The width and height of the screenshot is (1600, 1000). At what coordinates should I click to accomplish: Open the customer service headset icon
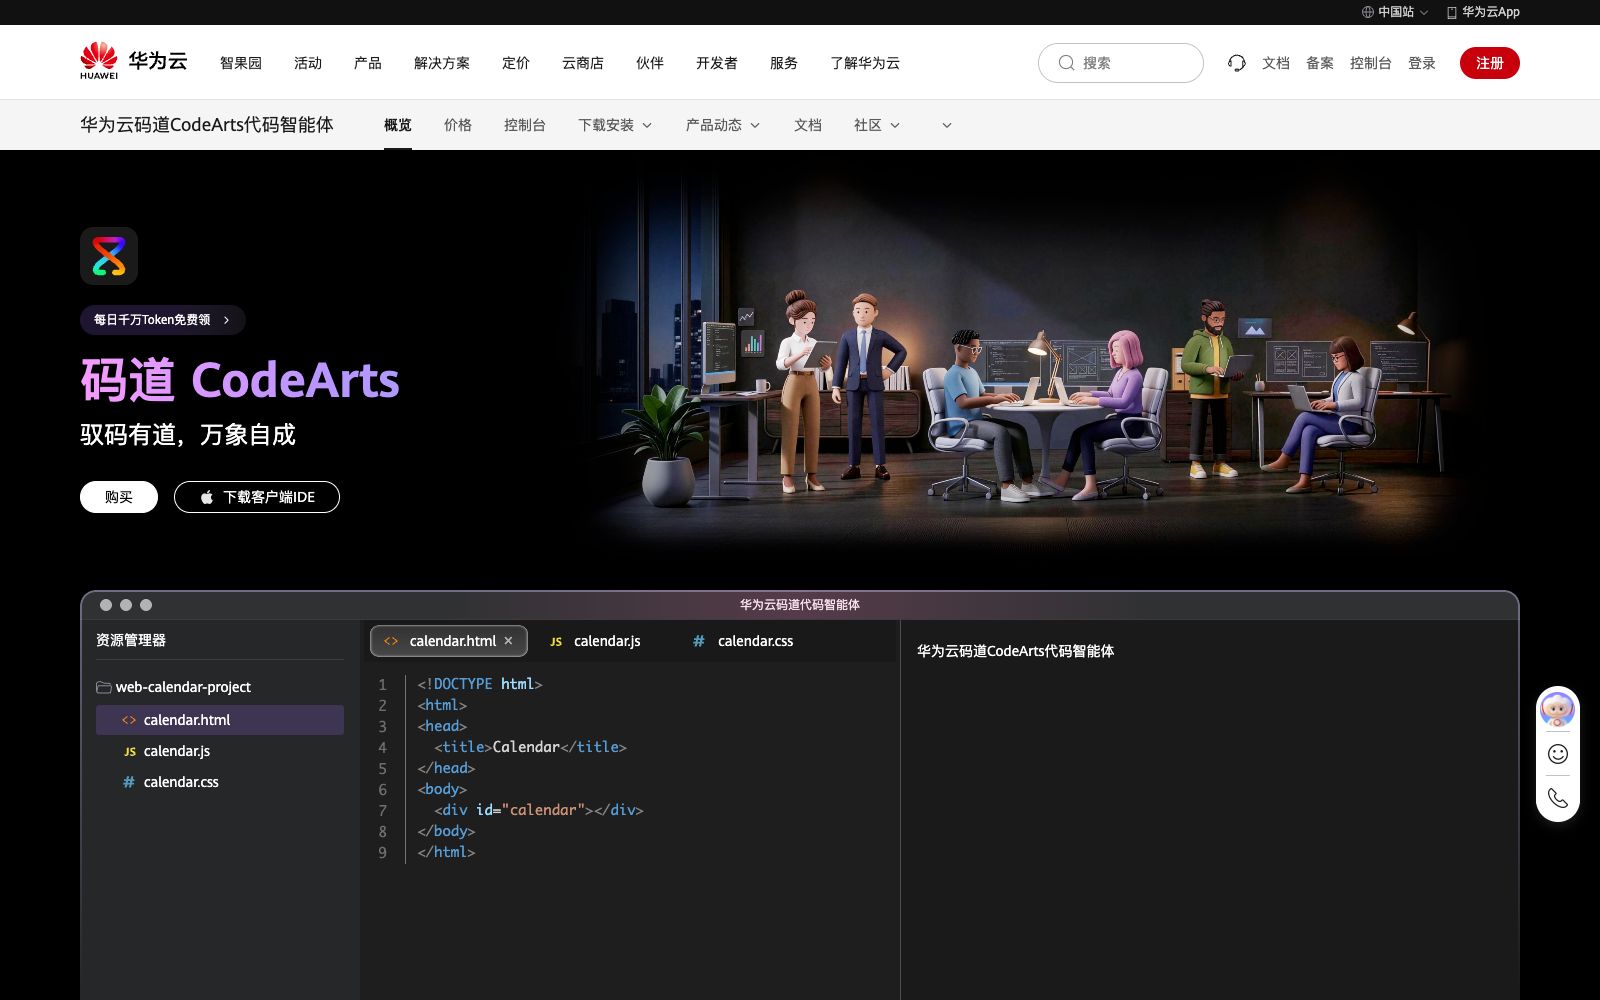(1237, 63)
